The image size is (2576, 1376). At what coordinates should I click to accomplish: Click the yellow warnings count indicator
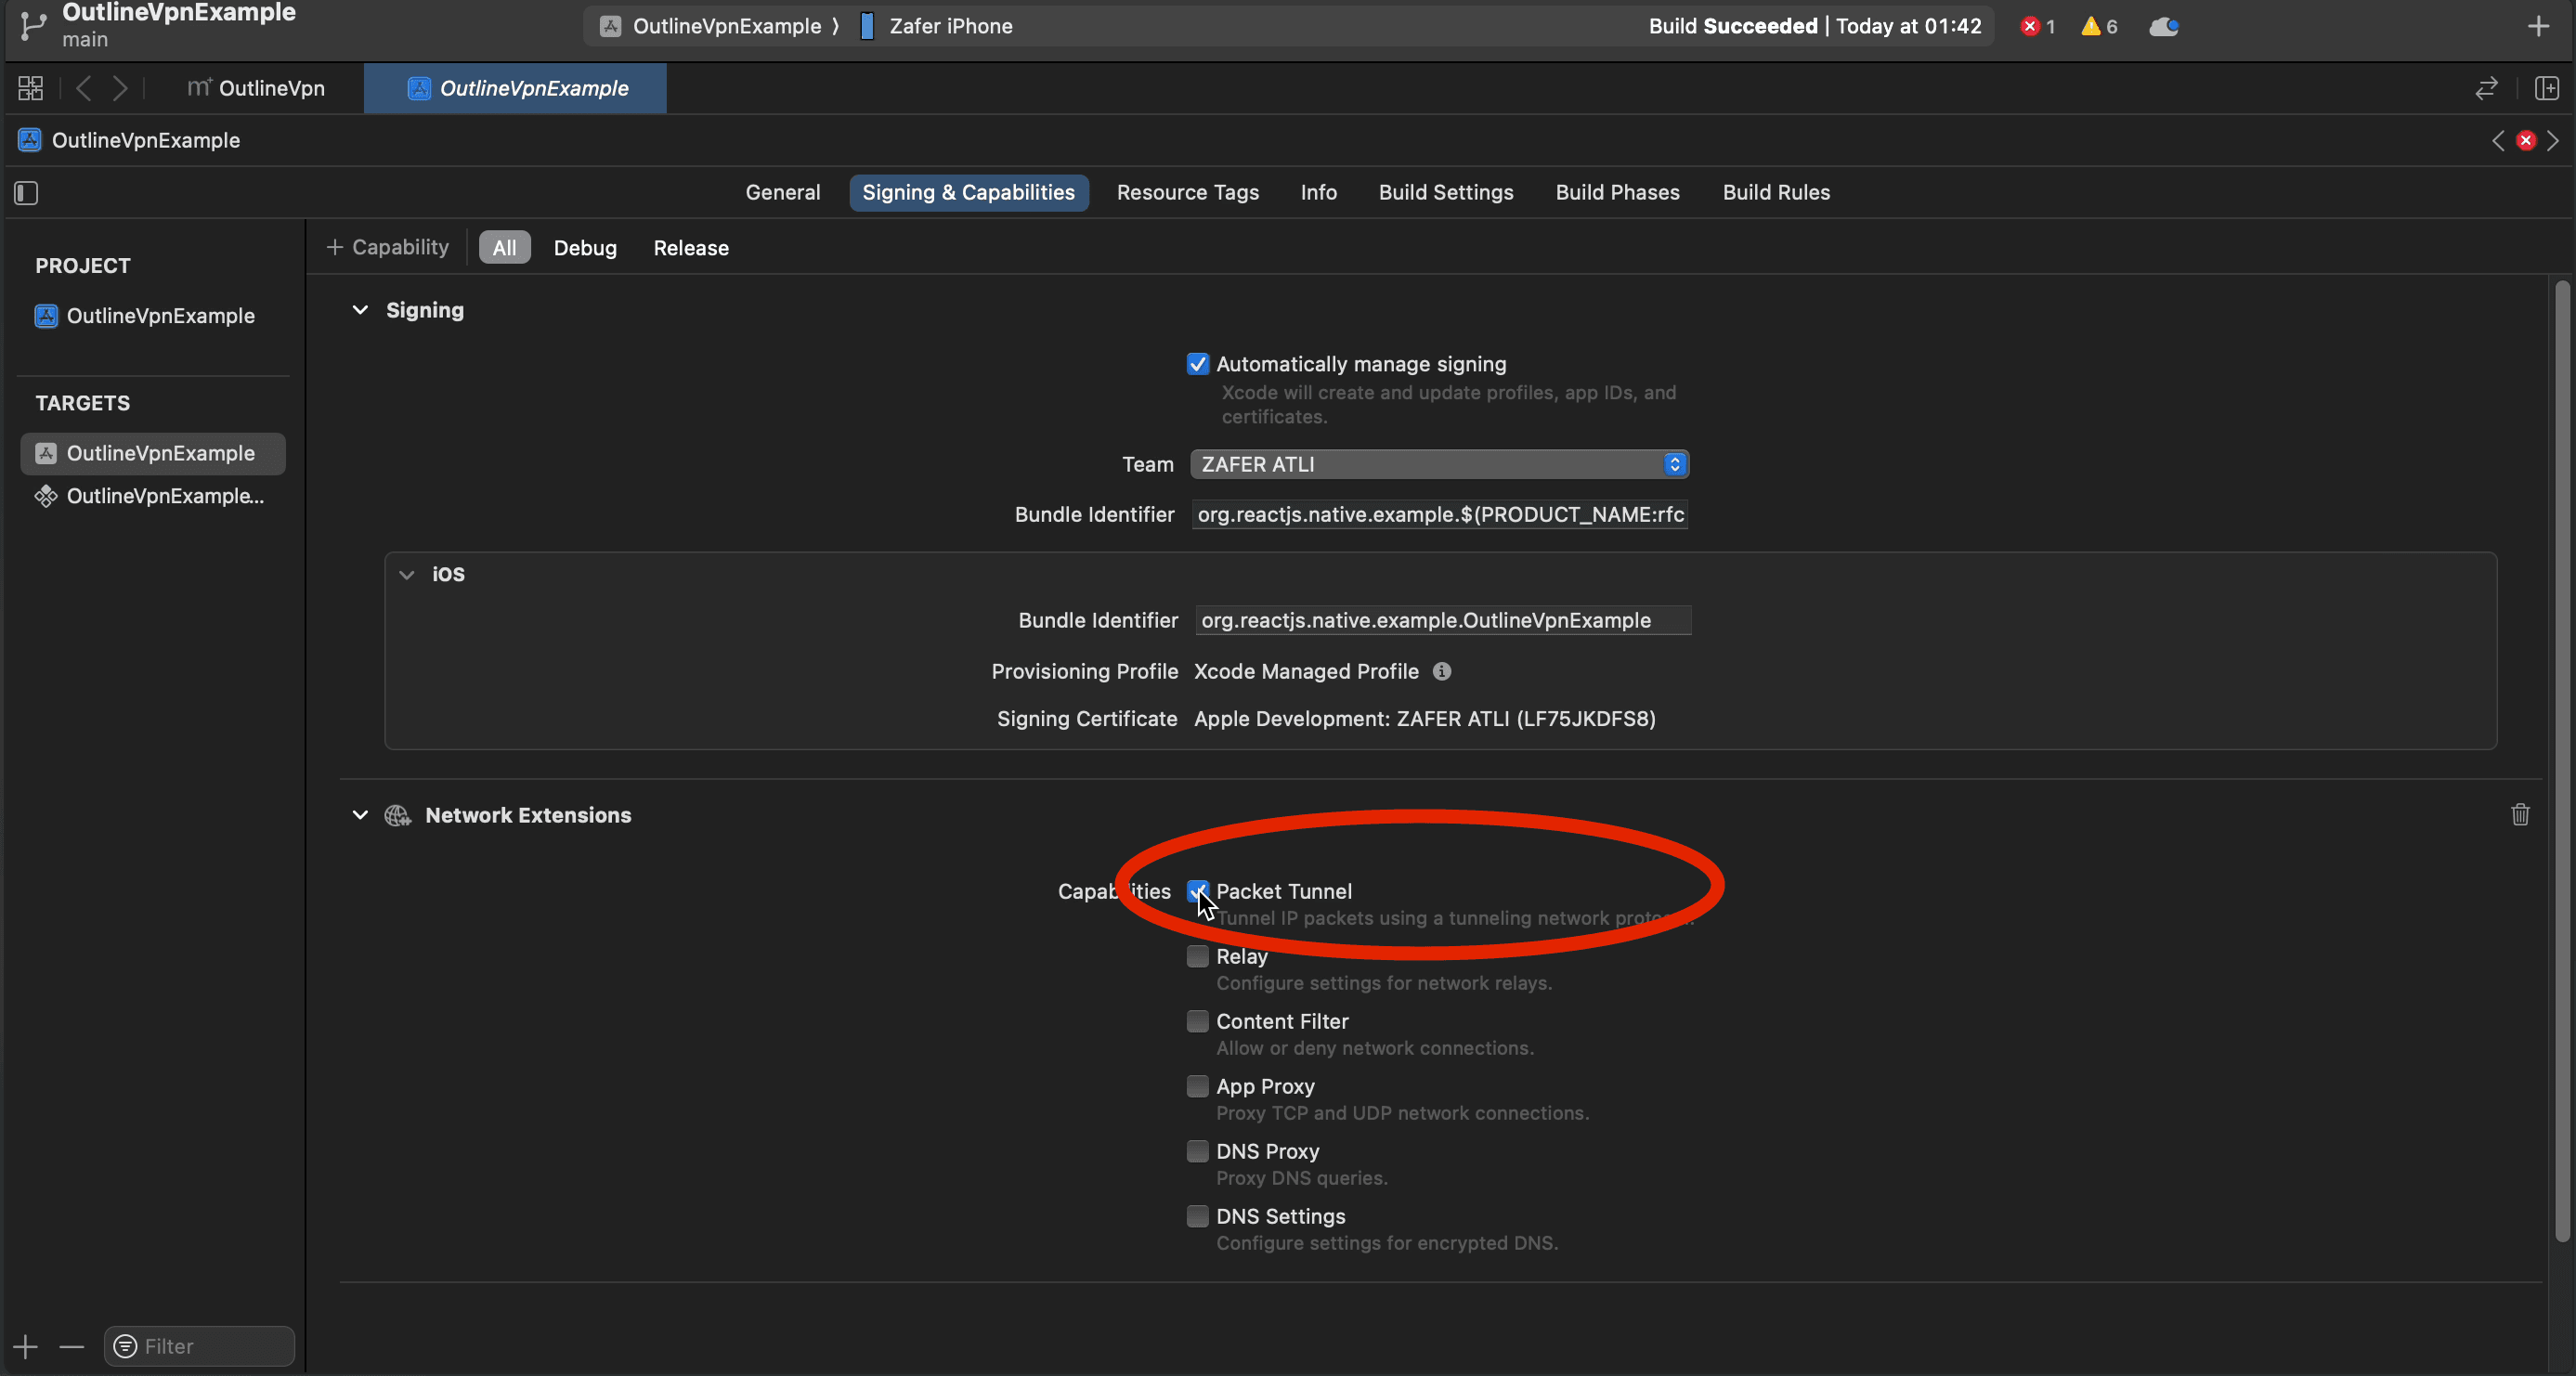pyautogui.click(x=2099, y=26)
